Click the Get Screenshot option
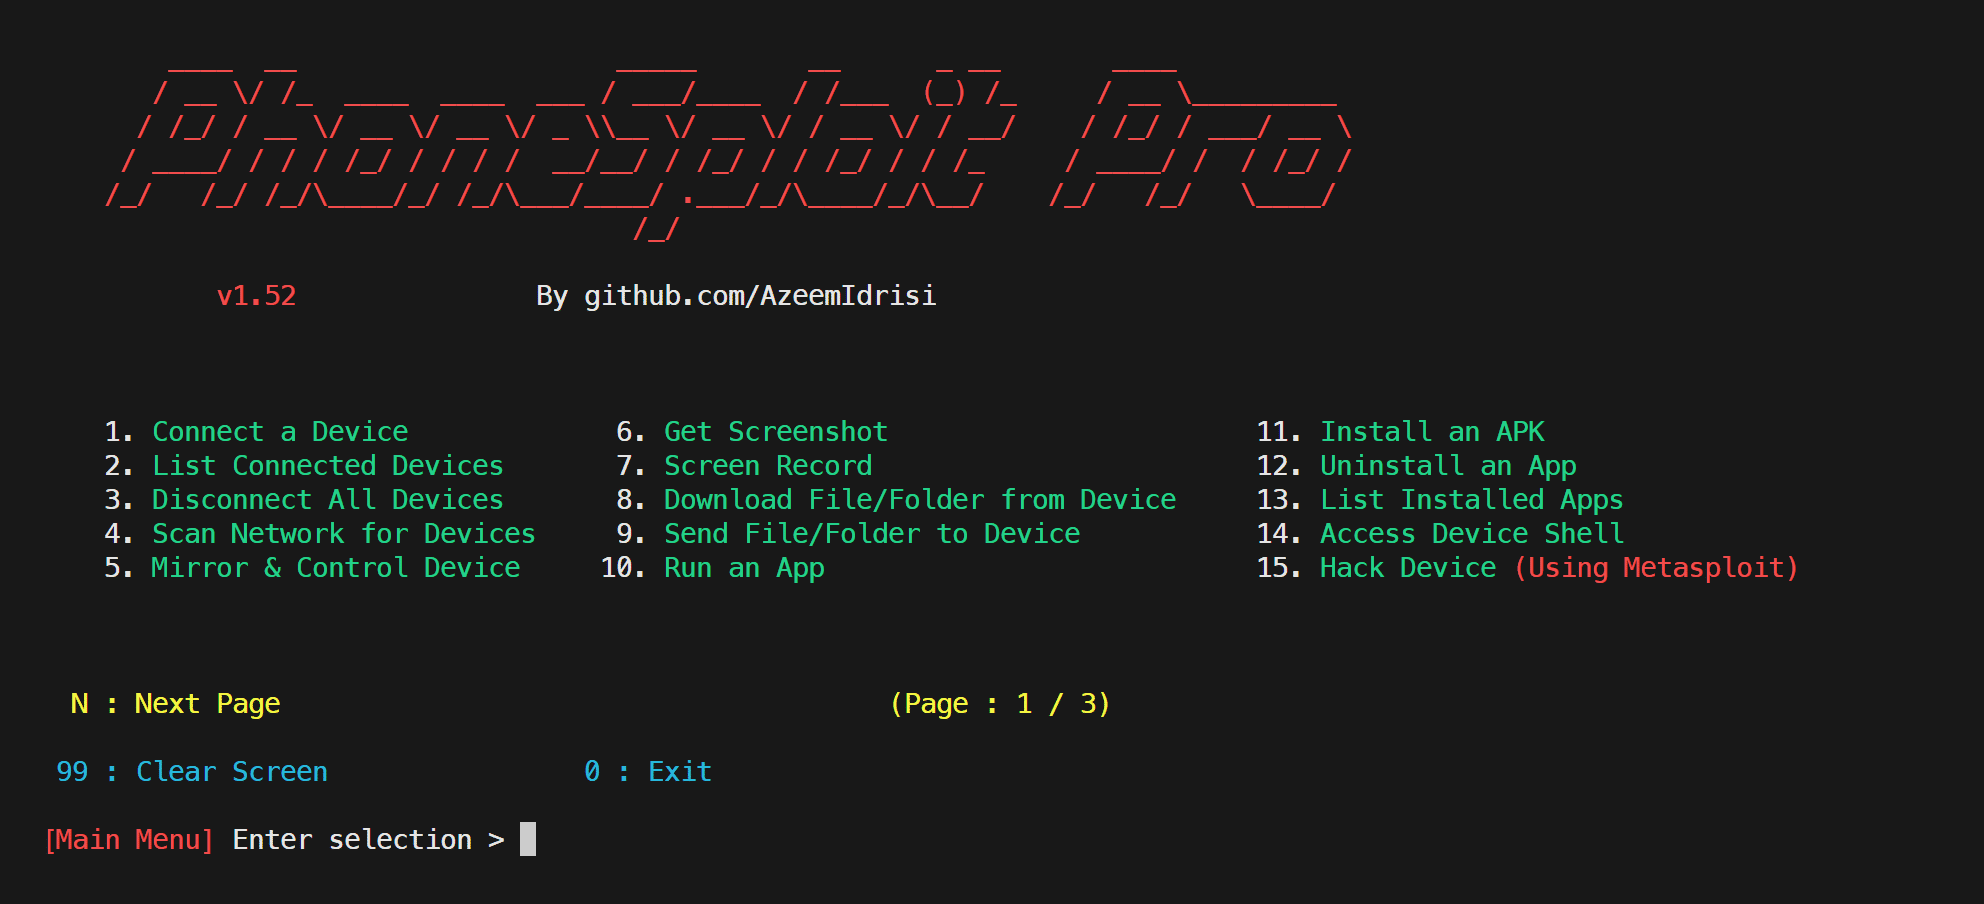Viewport: 1984px width, 904px height. pyautogui.click(x=775, y=432)
